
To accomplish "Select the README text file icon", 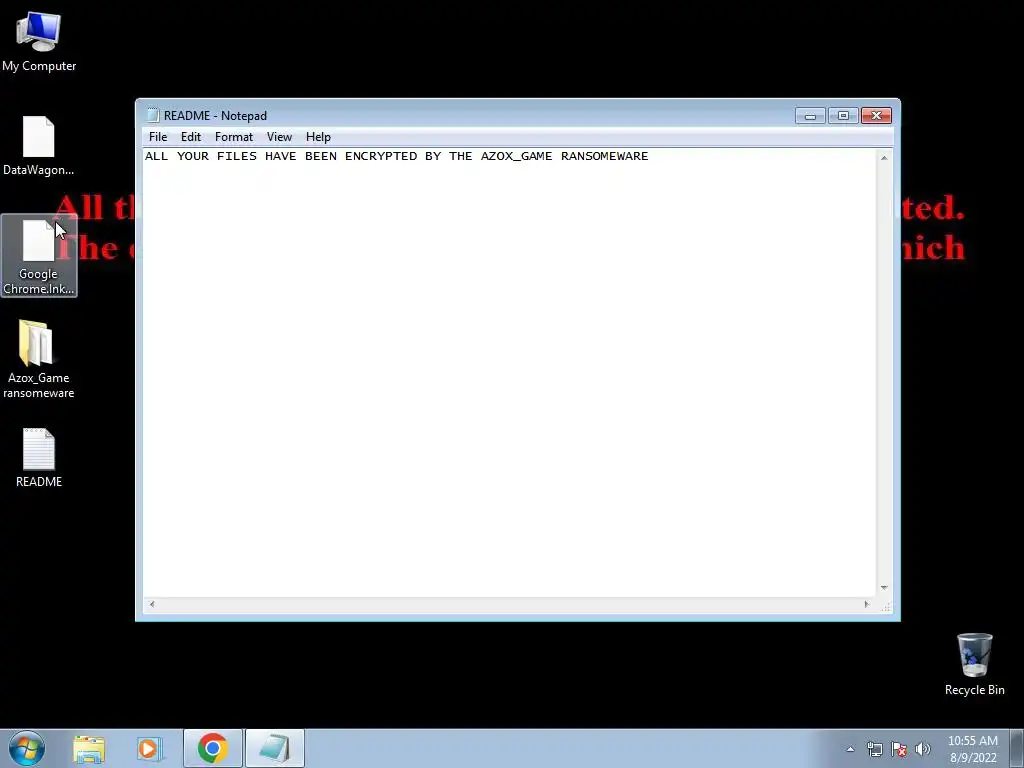I will coord(39,457).
